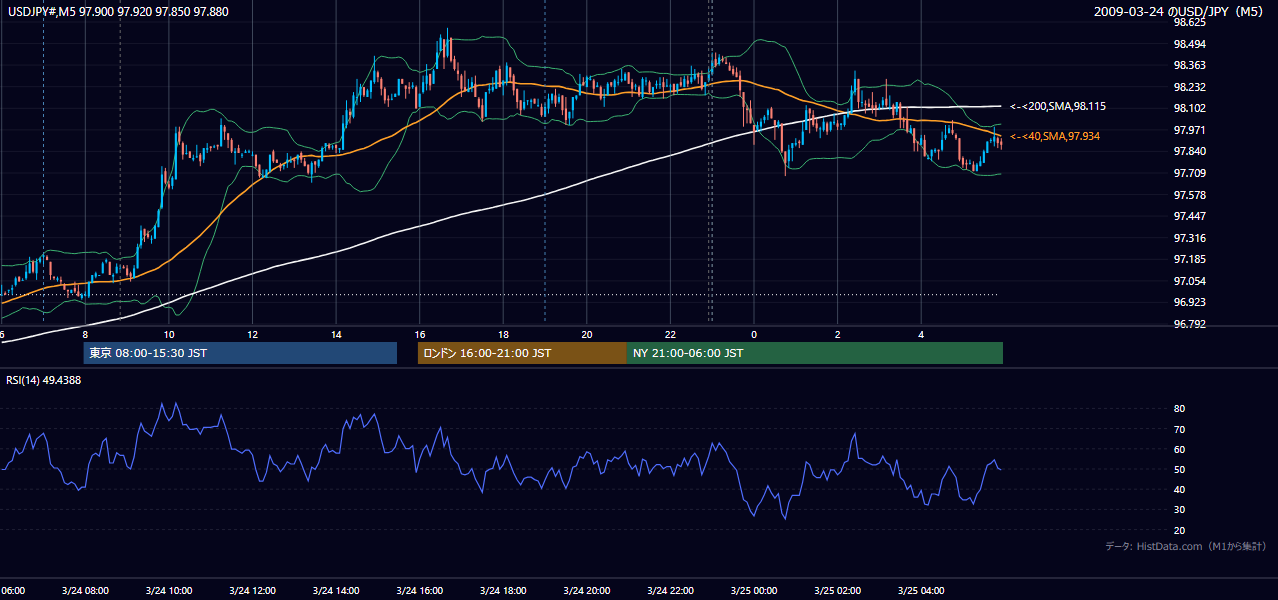Click price axis value 97.447
This screenshot has width=1278, height=600.
pos(1189,217)
